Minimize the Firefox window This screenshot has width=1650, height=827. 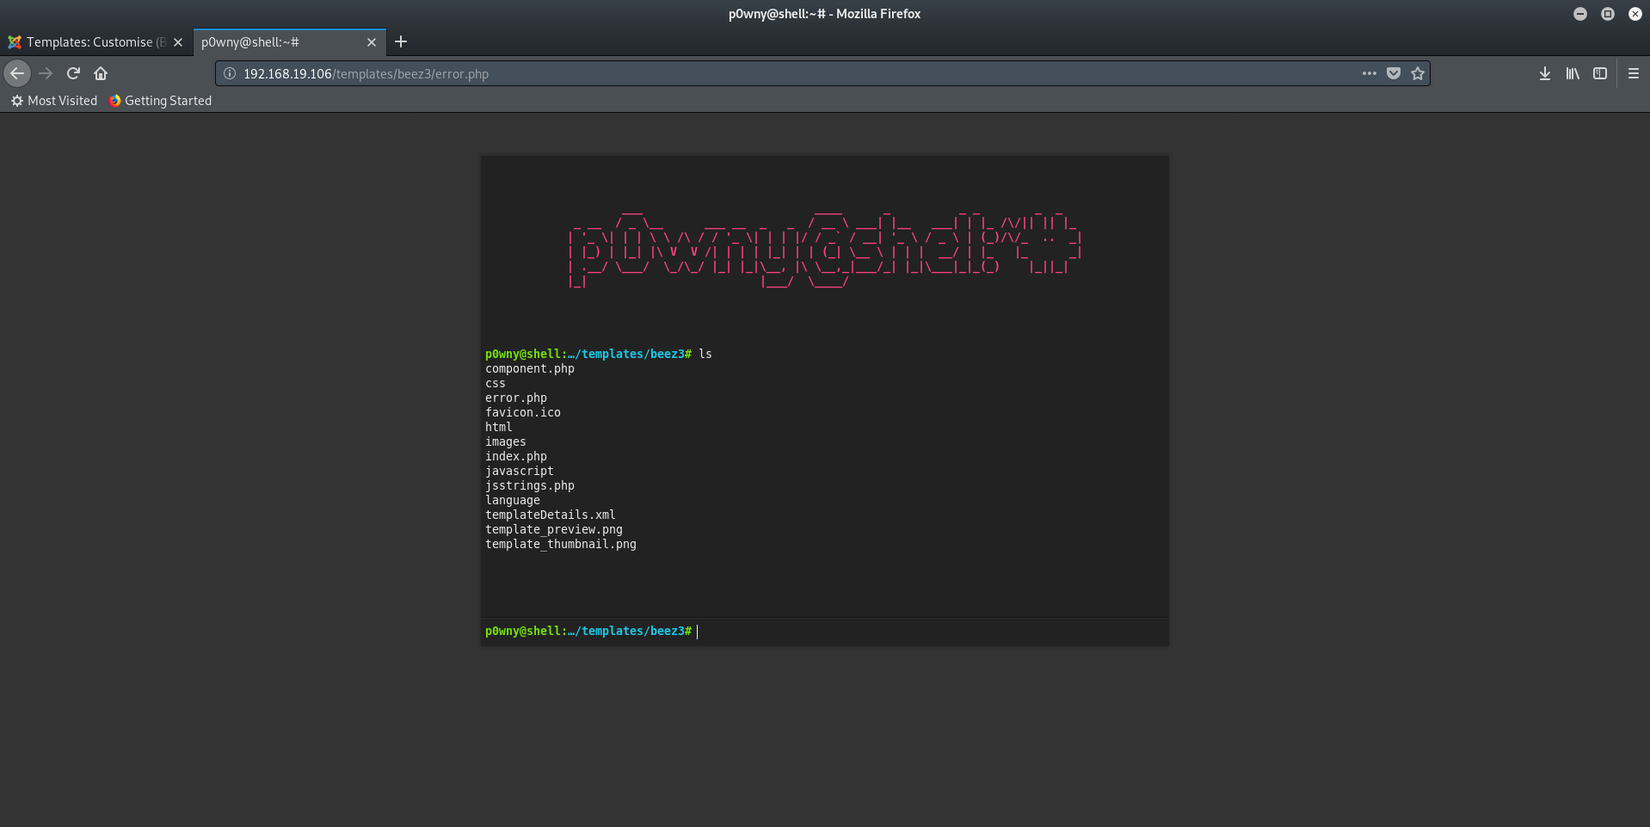[x=1580, y=14]
